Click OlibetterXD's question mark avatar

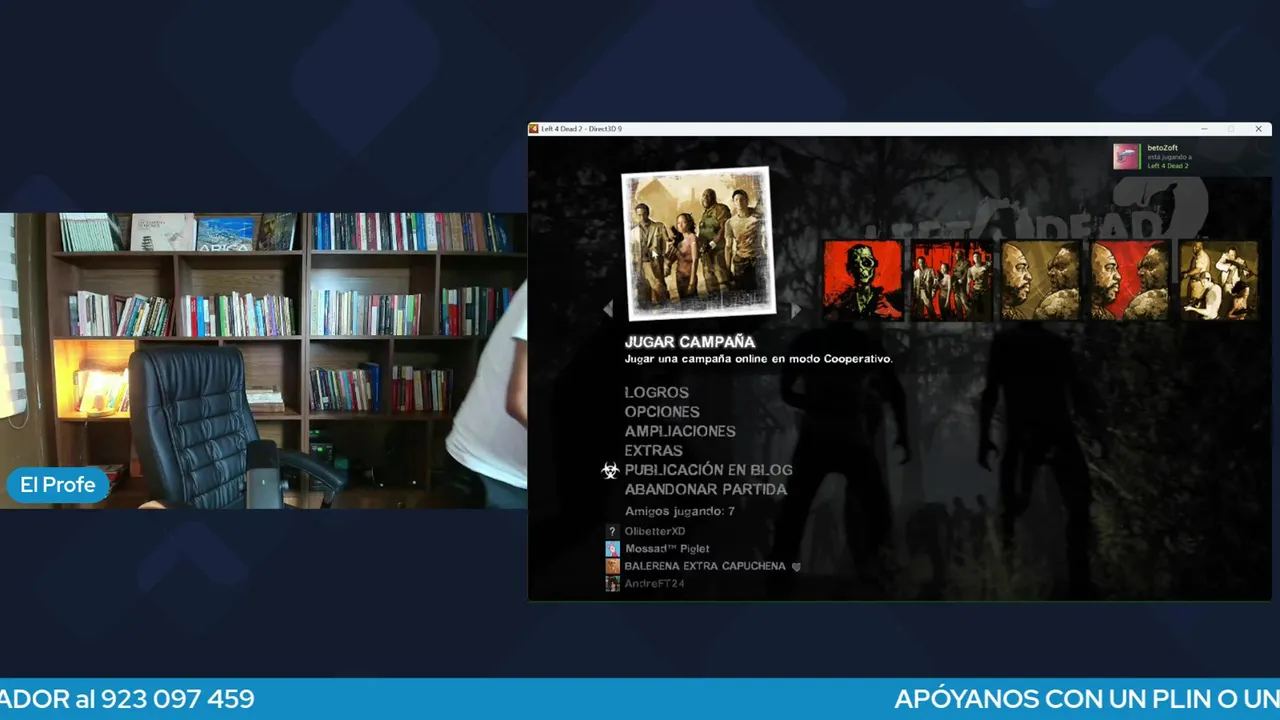(612, 531)
